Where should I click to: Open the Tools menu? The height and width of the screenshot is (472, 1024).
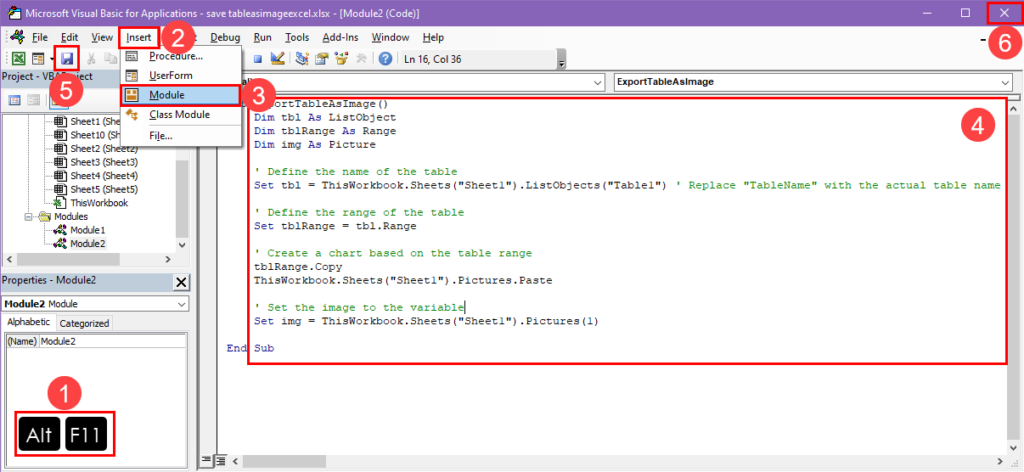(297, 37)
